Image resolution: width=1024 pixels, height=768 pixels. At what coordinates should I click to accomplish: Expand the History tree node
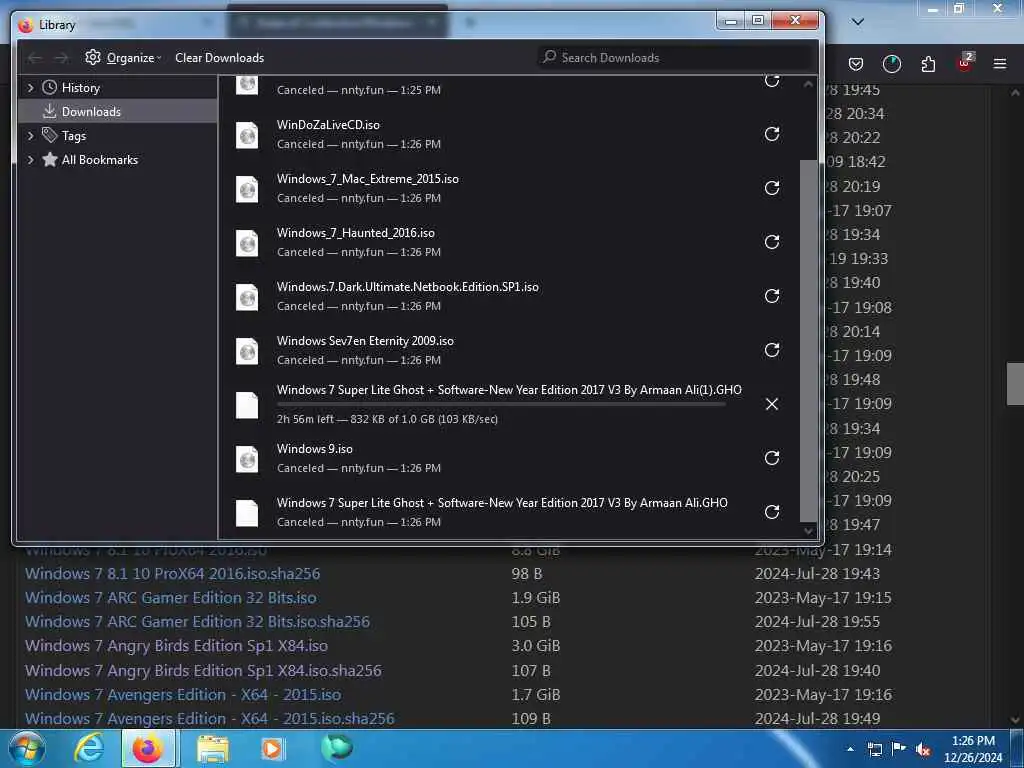coord(30,88)
